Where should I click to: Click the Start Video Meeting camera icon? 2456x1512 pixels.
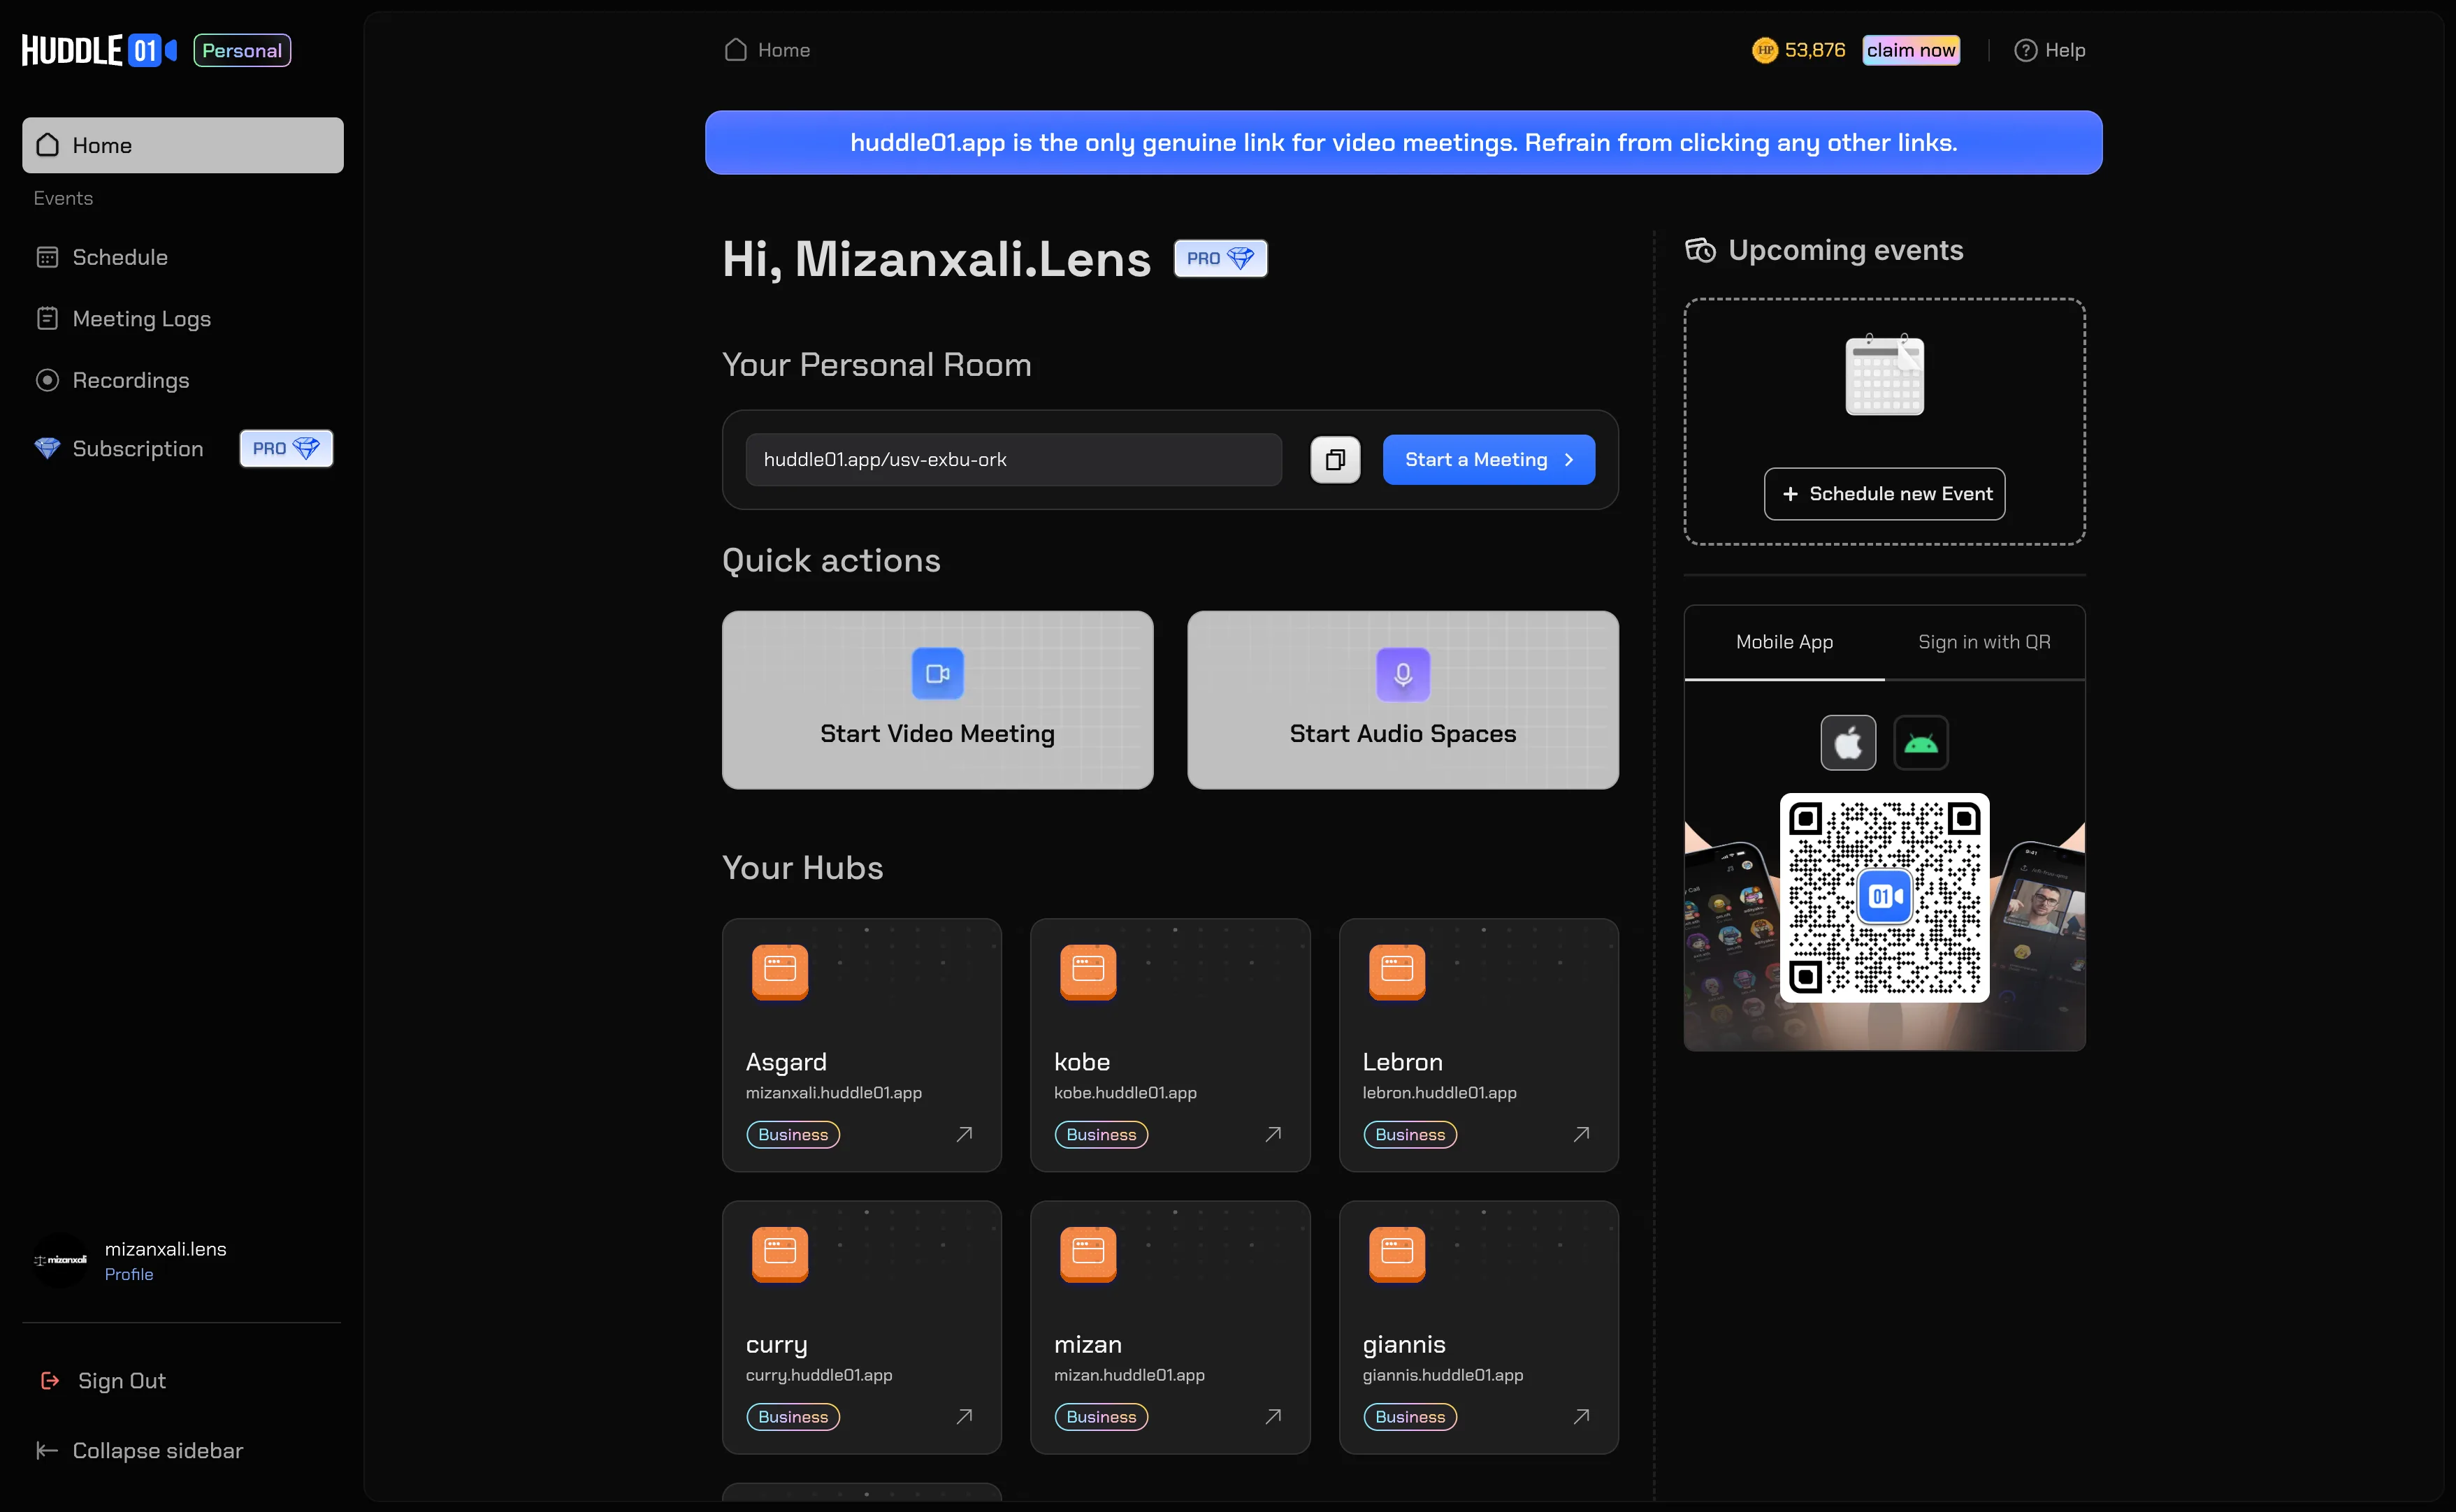pos(937,673)
